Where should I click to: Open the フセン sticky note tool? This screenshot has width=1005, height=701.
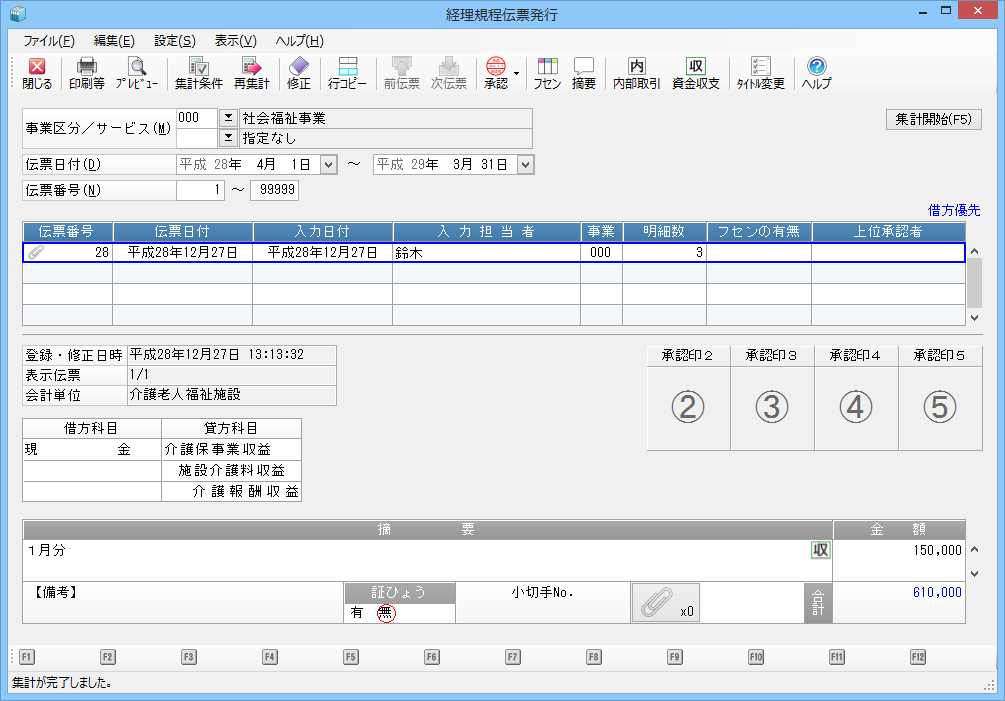coord(547,73)
